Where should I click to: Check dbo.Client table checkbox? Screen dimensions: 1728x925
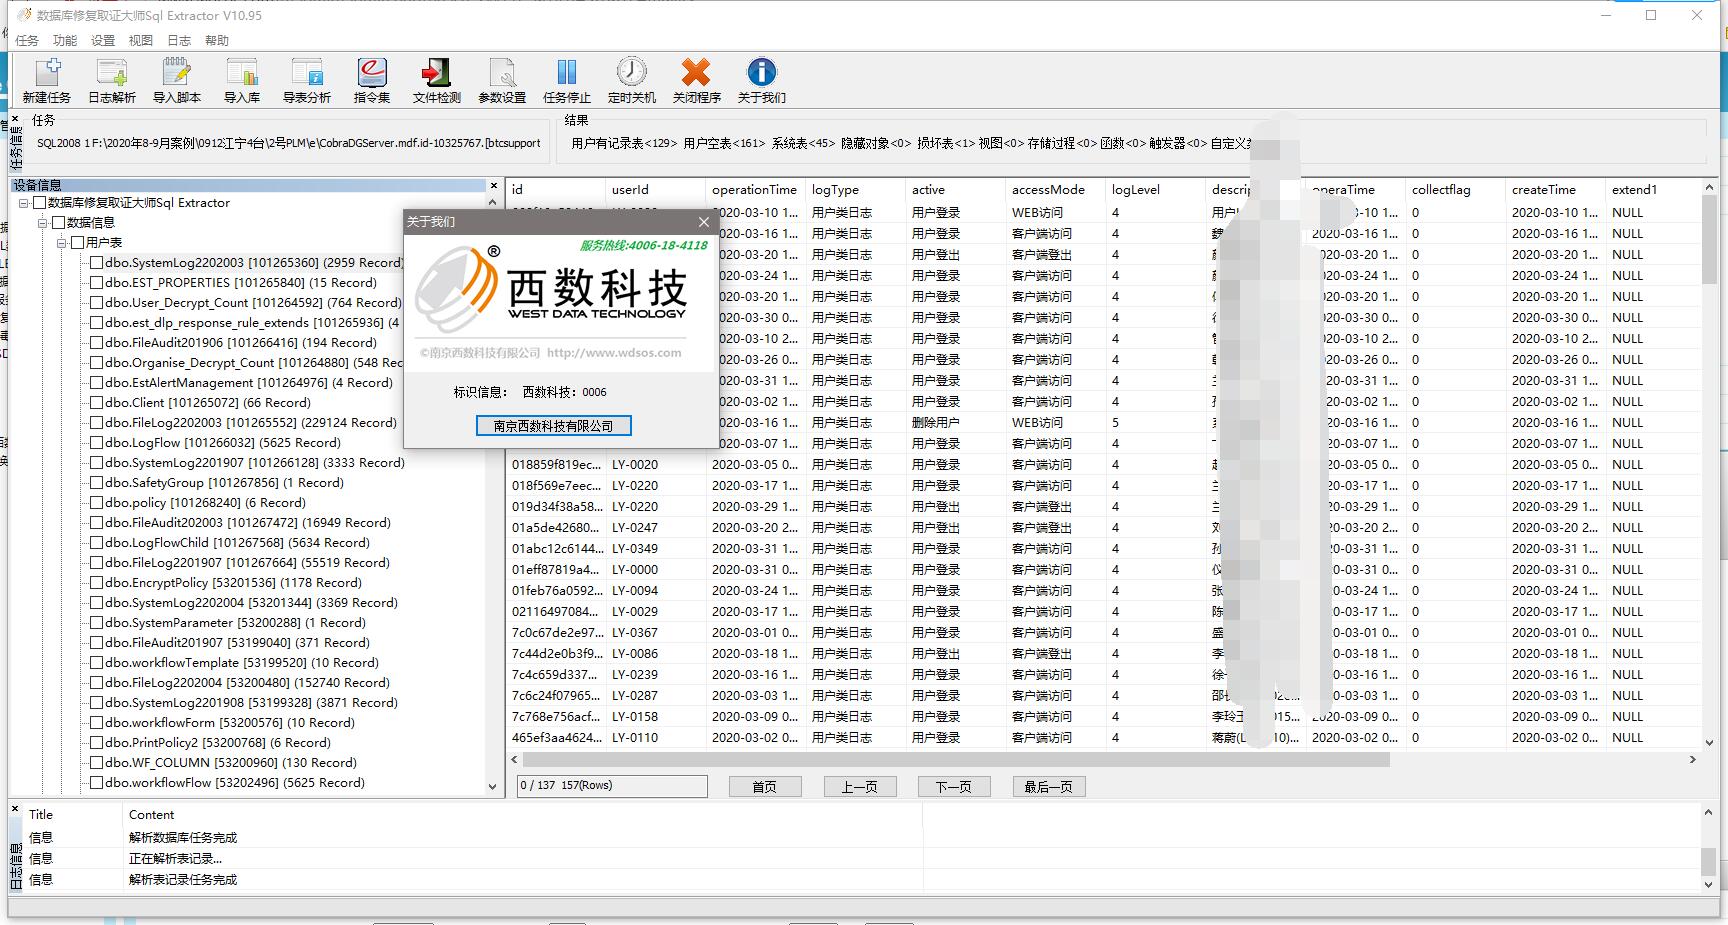pos(97,403)
